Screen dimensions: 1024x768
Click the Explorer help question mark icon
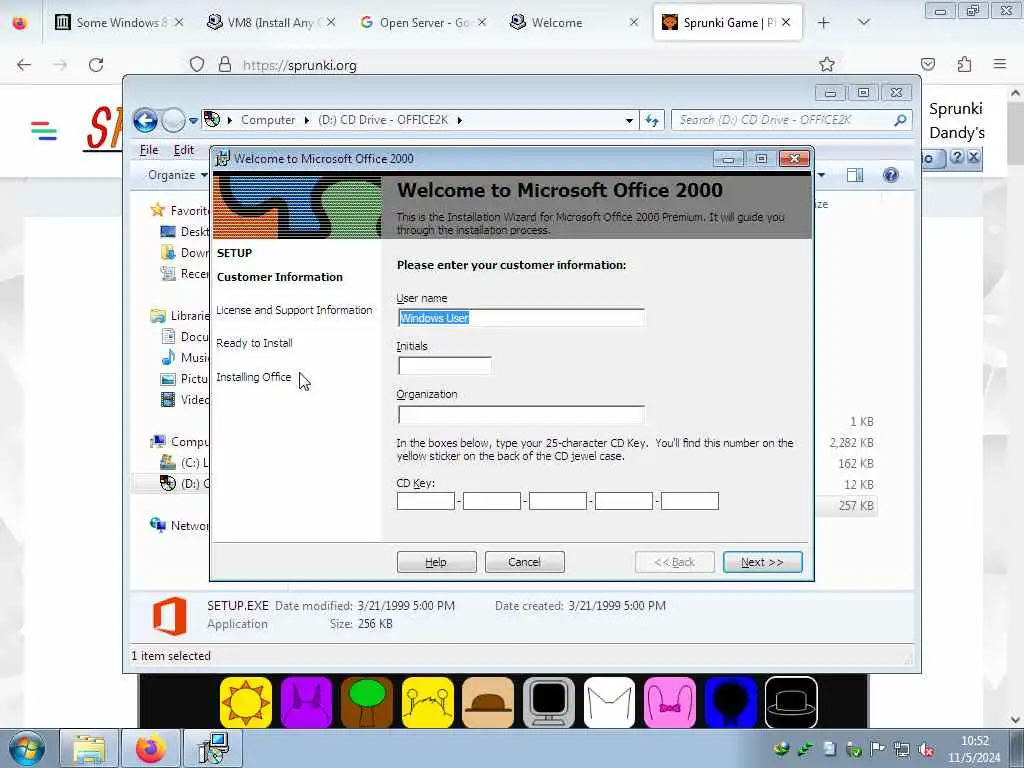pos(891,175)
